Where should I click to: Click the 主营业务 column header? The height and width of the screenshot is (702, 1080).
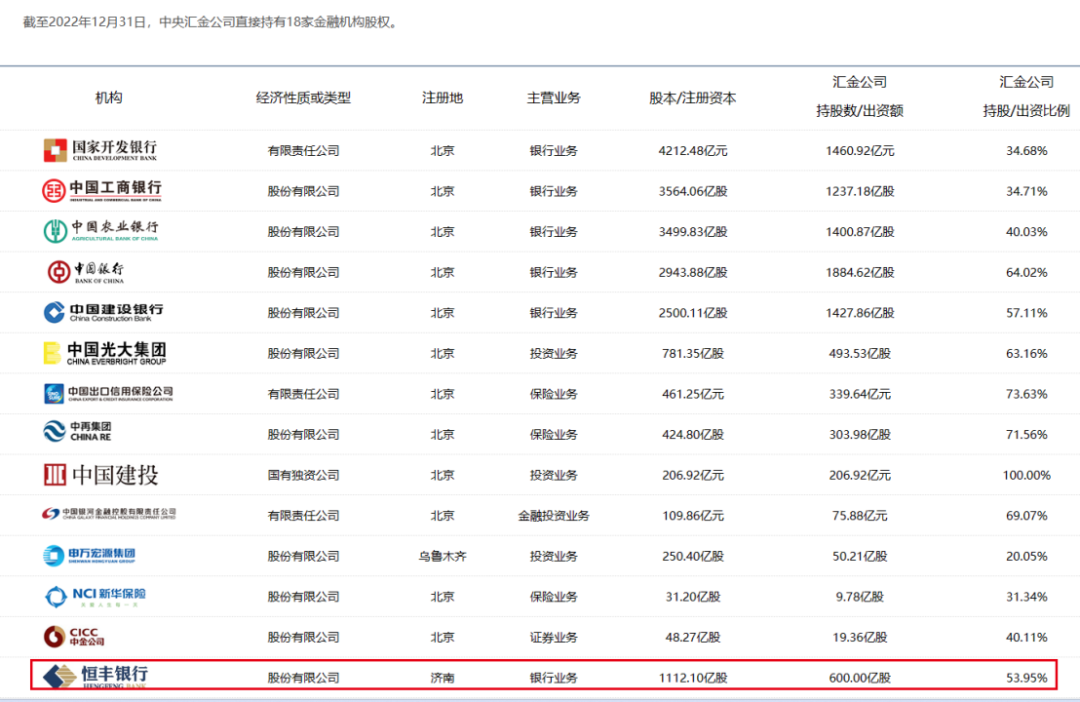553,98
